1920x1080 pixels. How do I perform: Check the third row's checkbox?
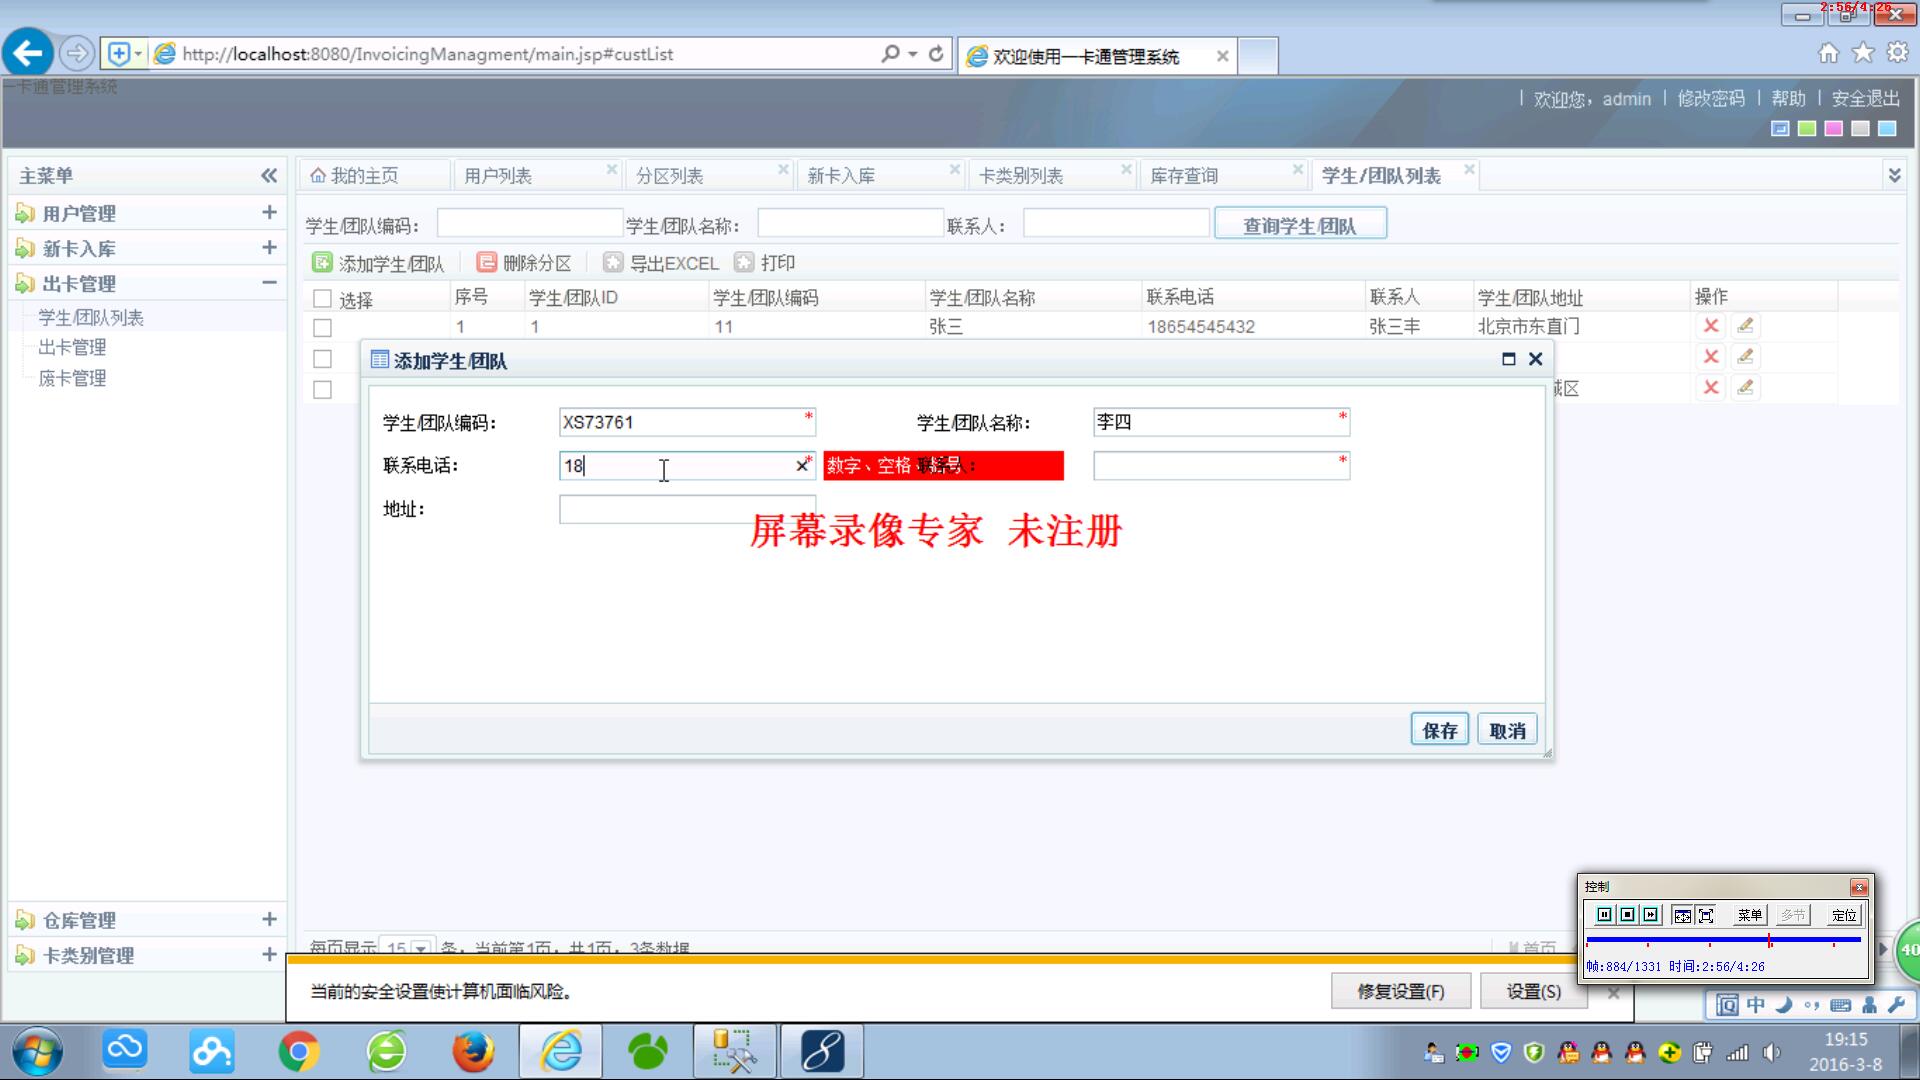tap(322, 389)
